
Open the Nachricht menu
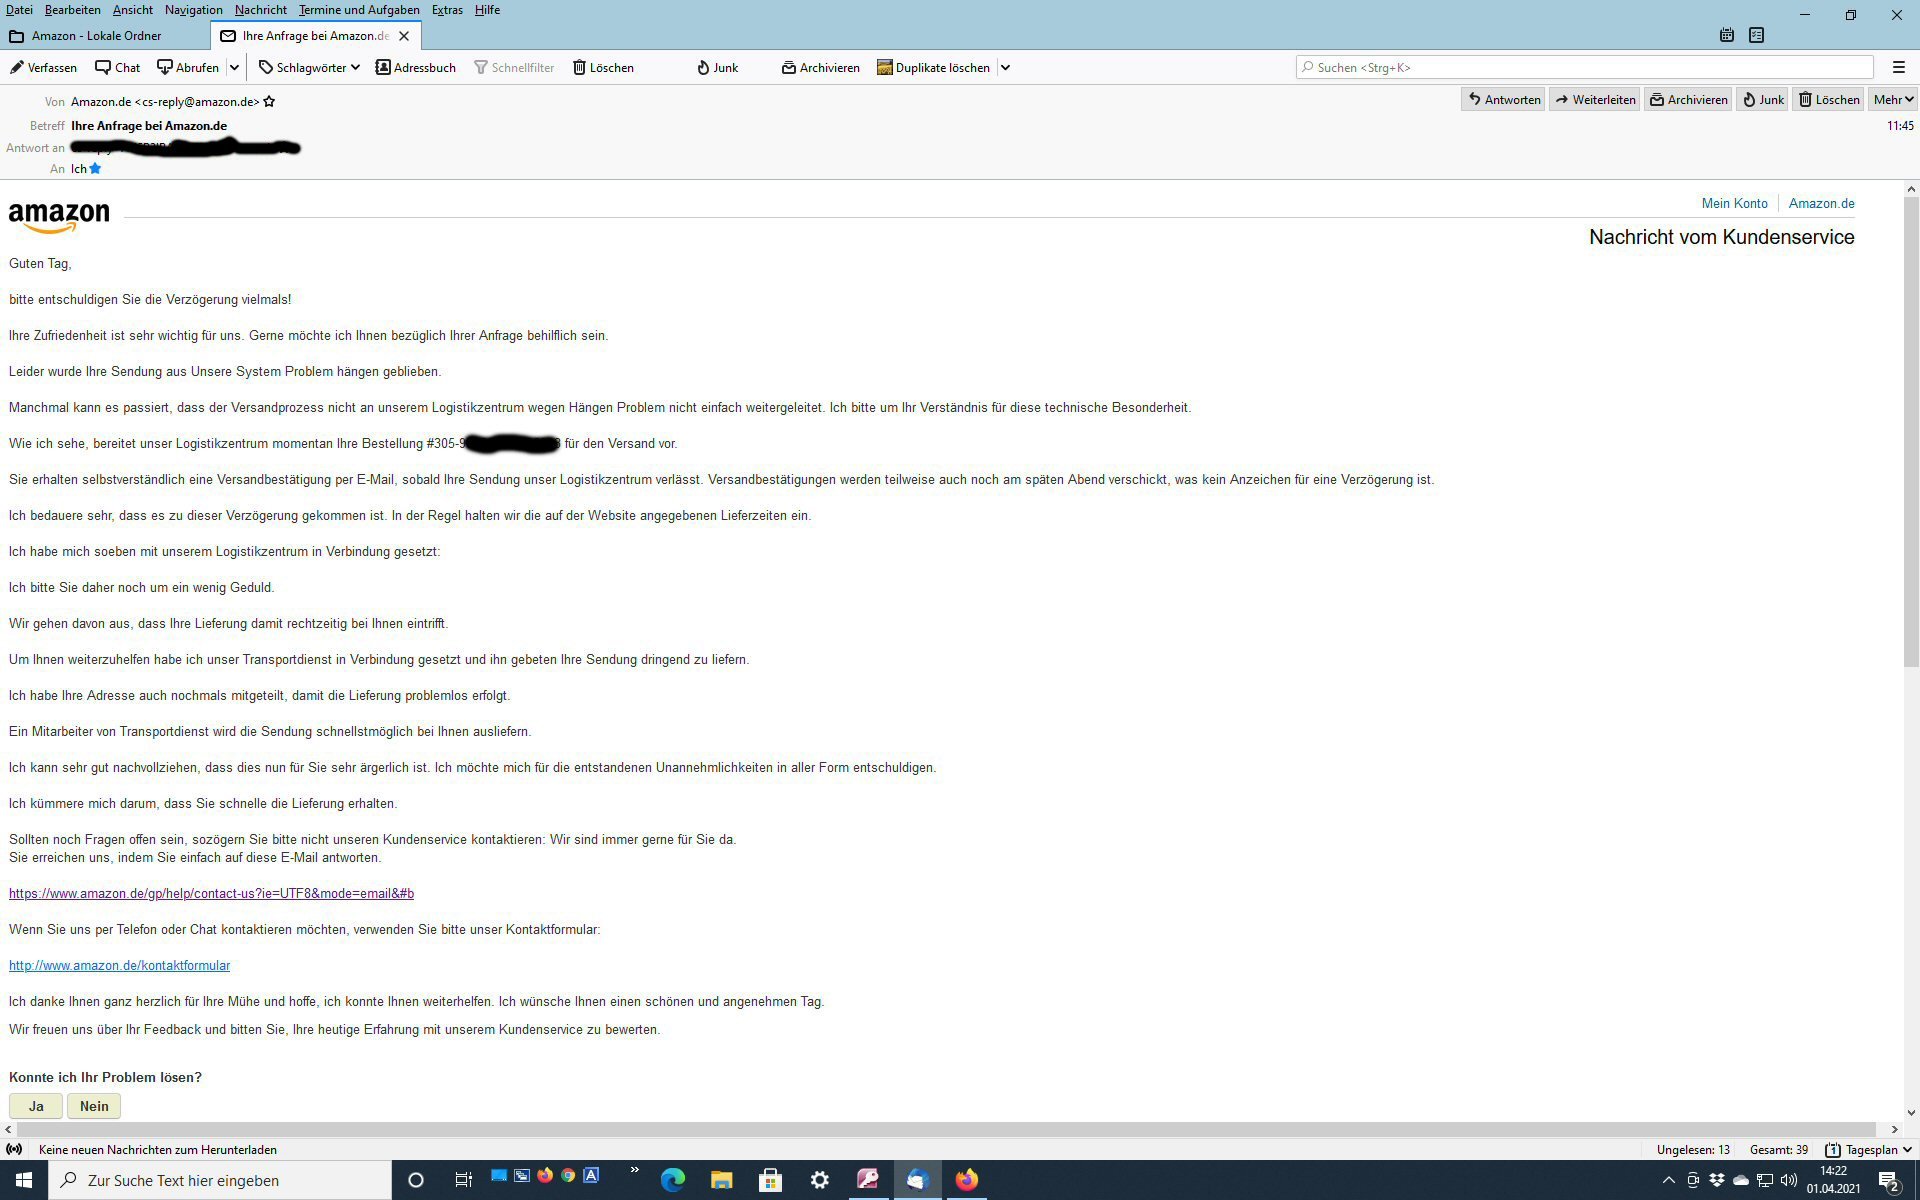pos(260,10)
